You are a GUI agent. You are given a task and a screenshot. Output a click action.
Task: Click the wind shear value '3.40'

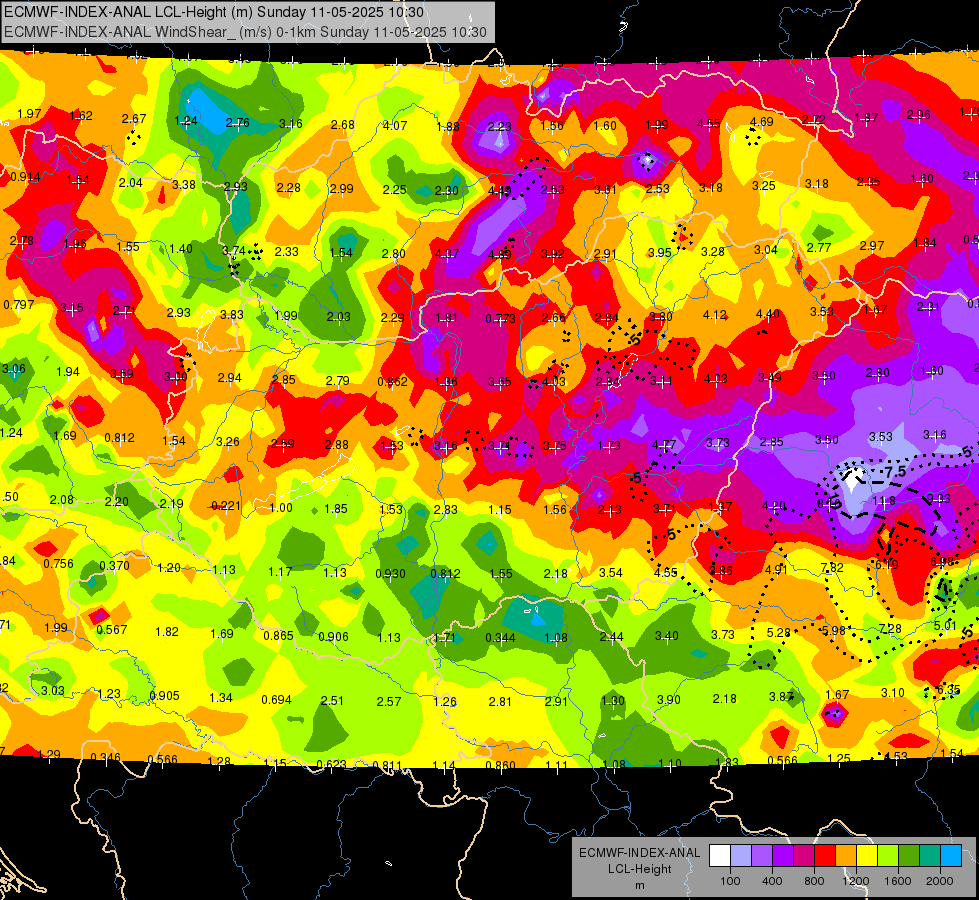(666, 635)
